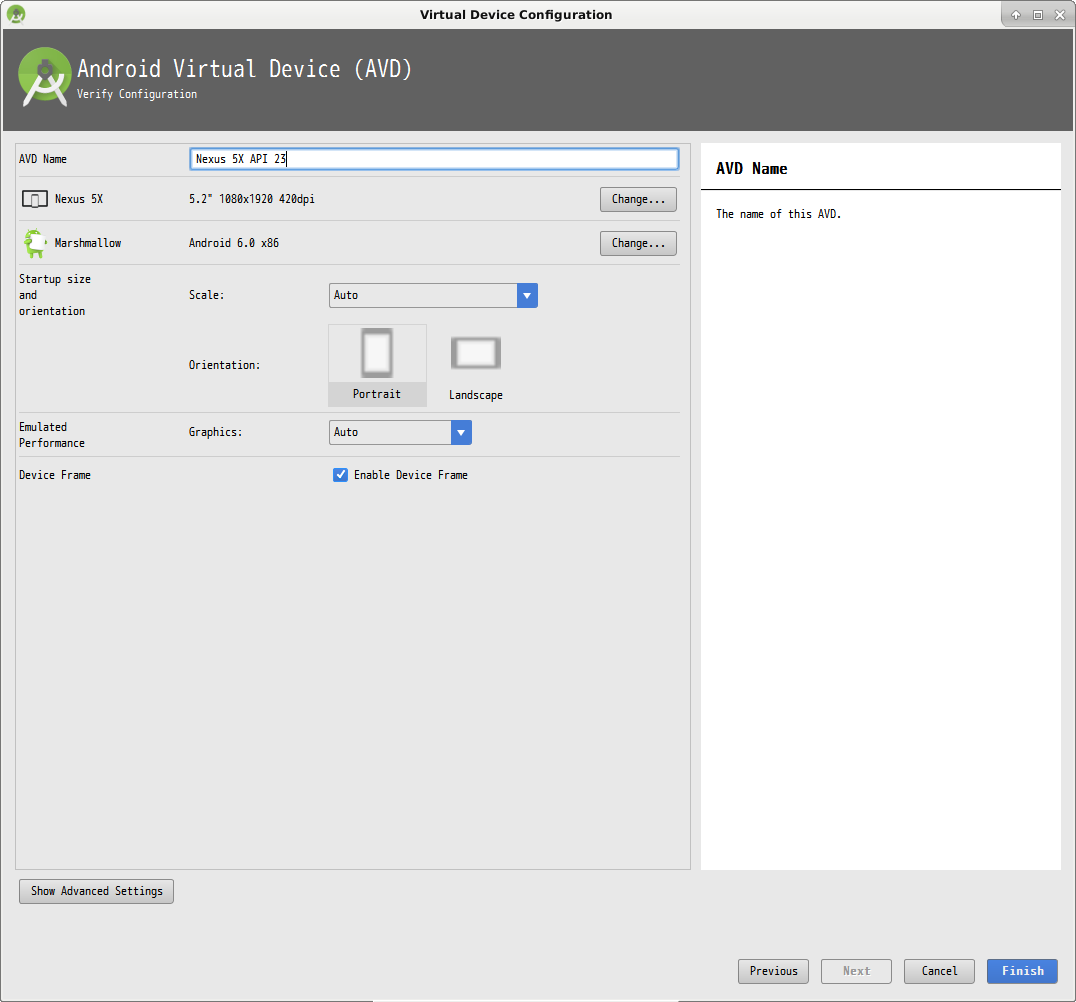Go back with the Previous button
This screenshot has width=1076, height=1002.
[x=773, y=971]
